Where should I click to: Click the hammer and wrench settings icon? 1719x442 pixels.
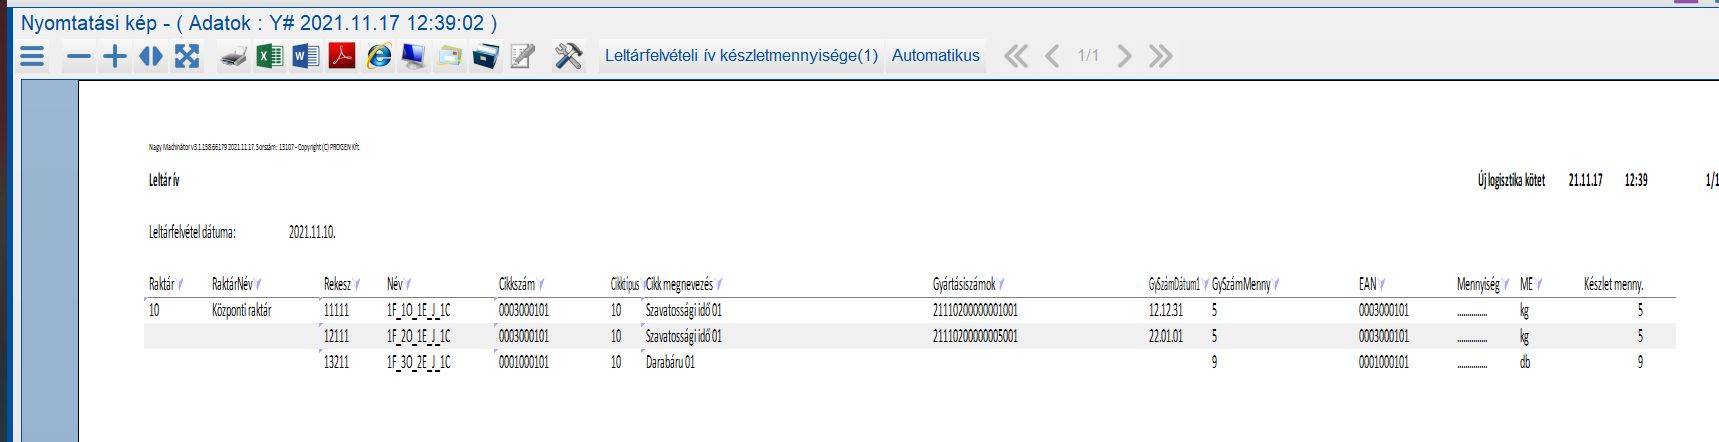pyautogui.click(x=568, y=56)
